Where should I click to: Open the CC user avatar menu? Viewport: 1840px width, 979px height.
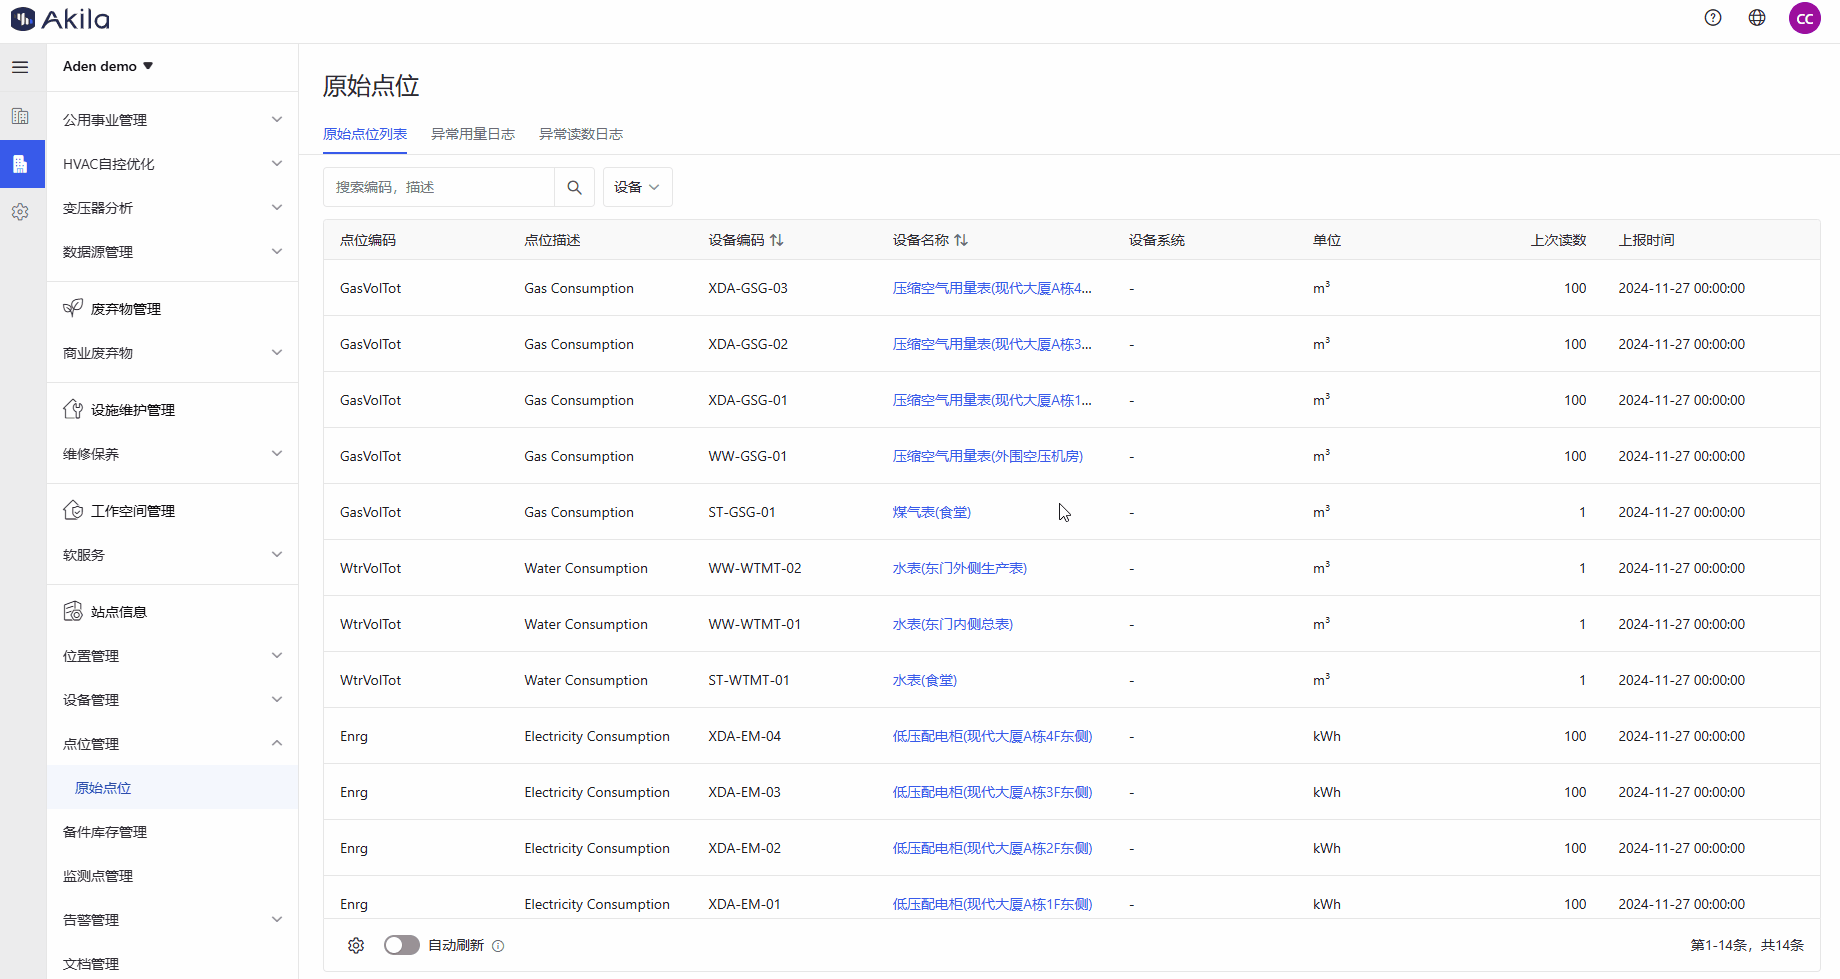point(1805,18)
